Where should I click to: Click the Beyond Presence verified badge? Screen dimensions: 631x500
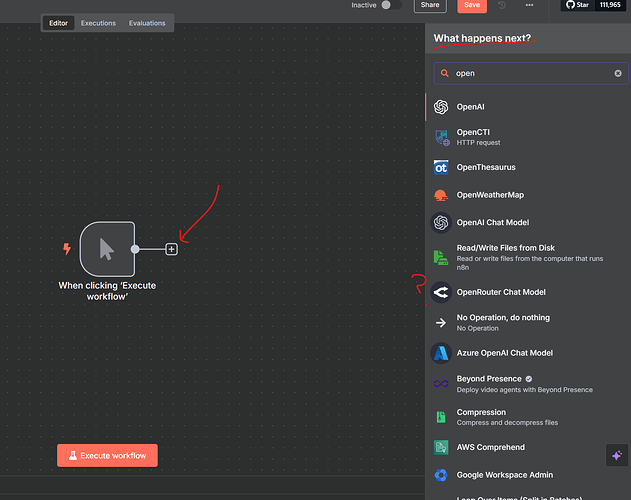529,379
